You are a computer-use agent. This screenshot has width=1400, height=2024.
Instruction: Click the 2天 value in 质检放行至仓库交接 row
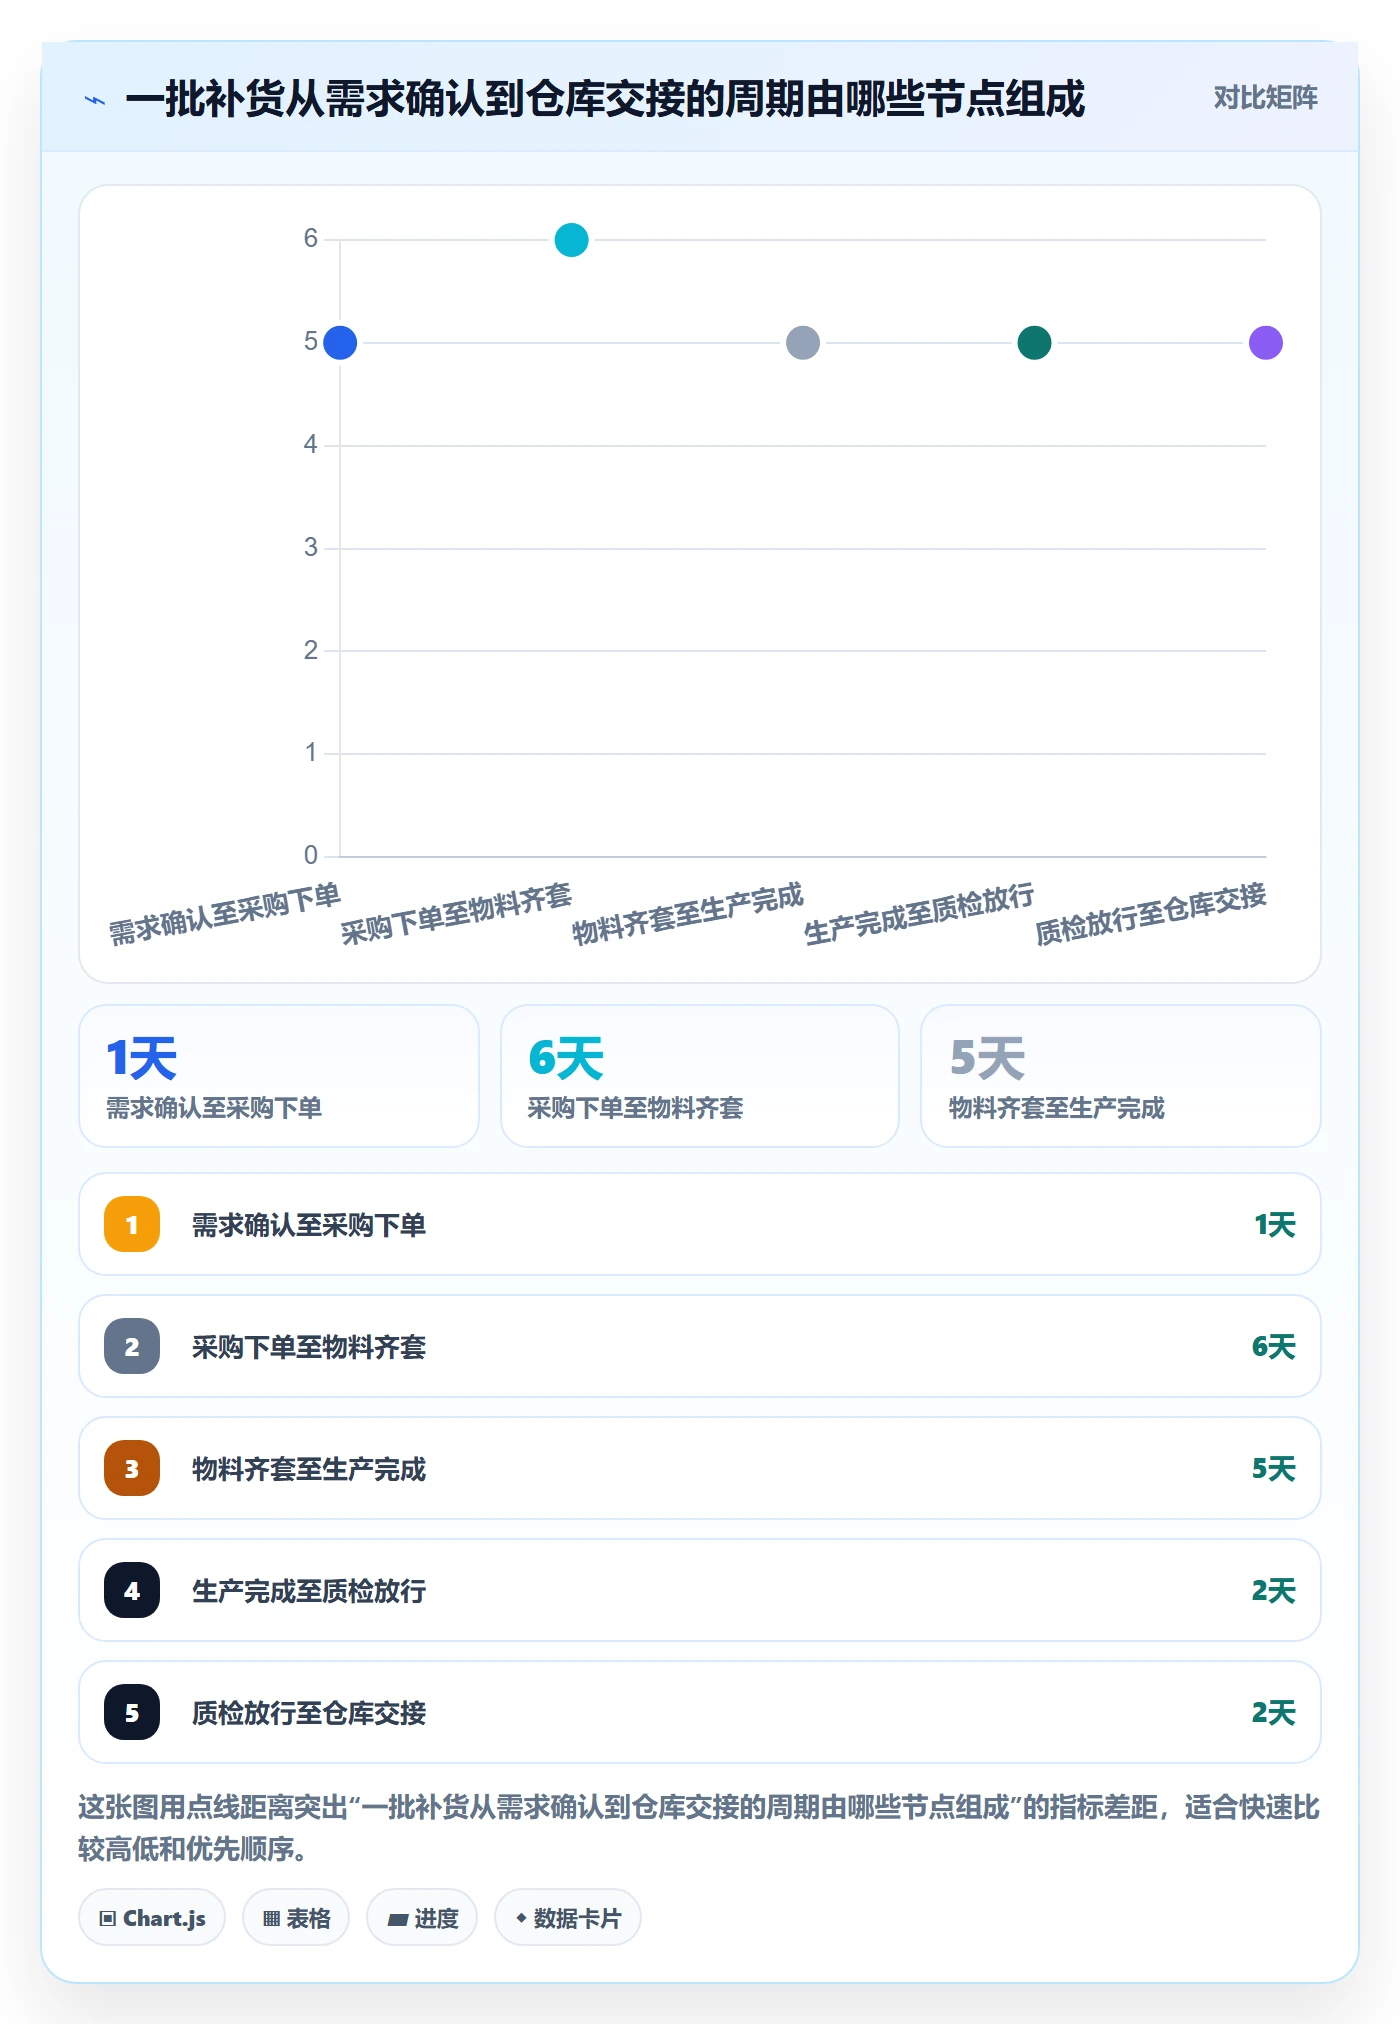coord(1274,1713)
